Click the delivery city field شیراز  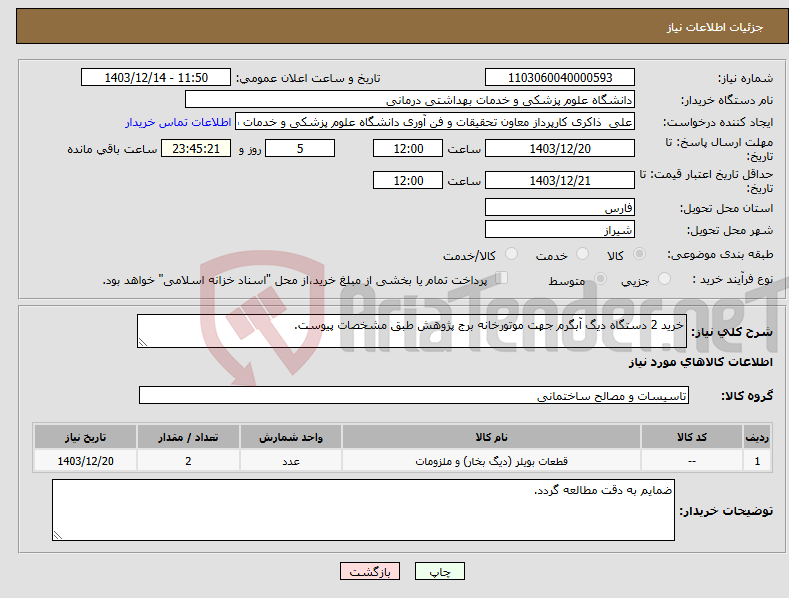pyautogui.click(x=560, y=230)
